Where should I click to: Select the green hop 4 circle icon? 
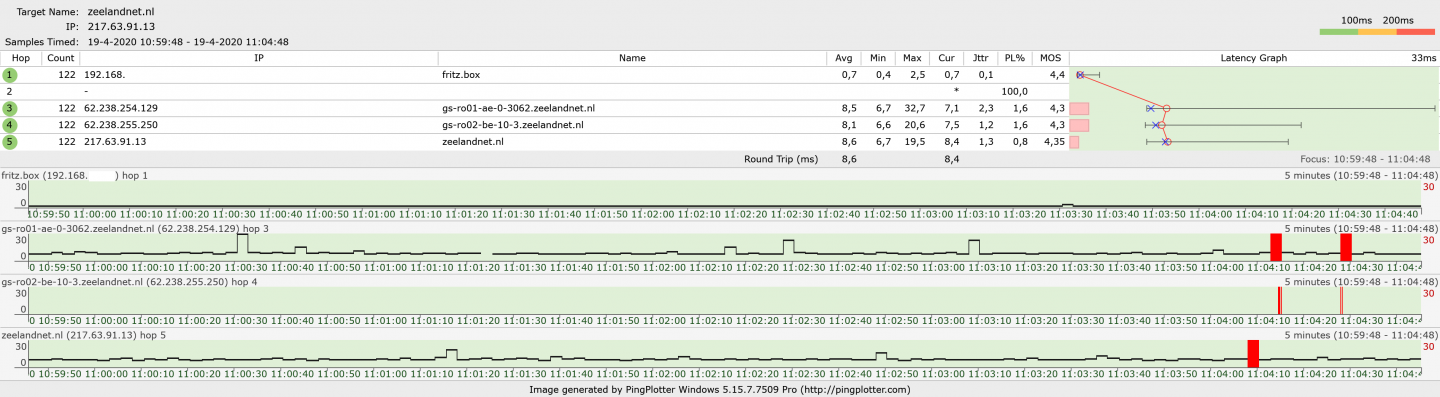pyautogui.click(x=11, y=125)
